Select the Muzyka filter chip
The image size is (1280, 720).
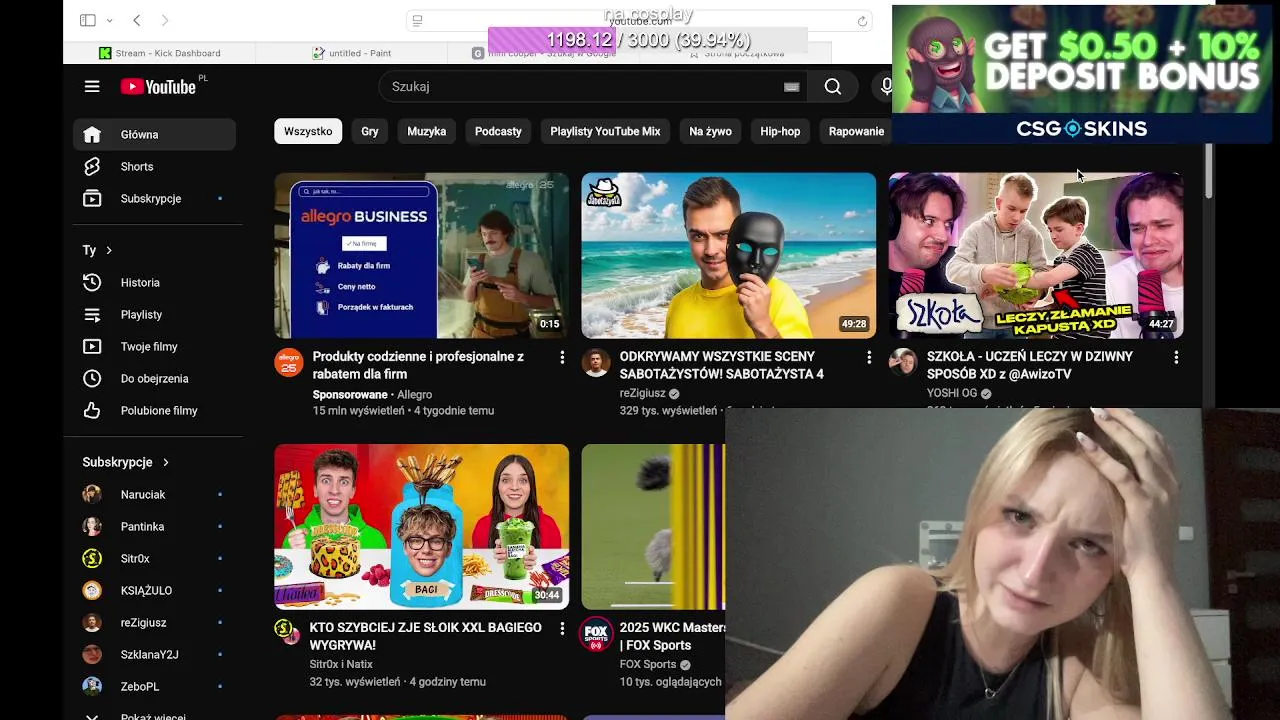click(x=427, y=131)
